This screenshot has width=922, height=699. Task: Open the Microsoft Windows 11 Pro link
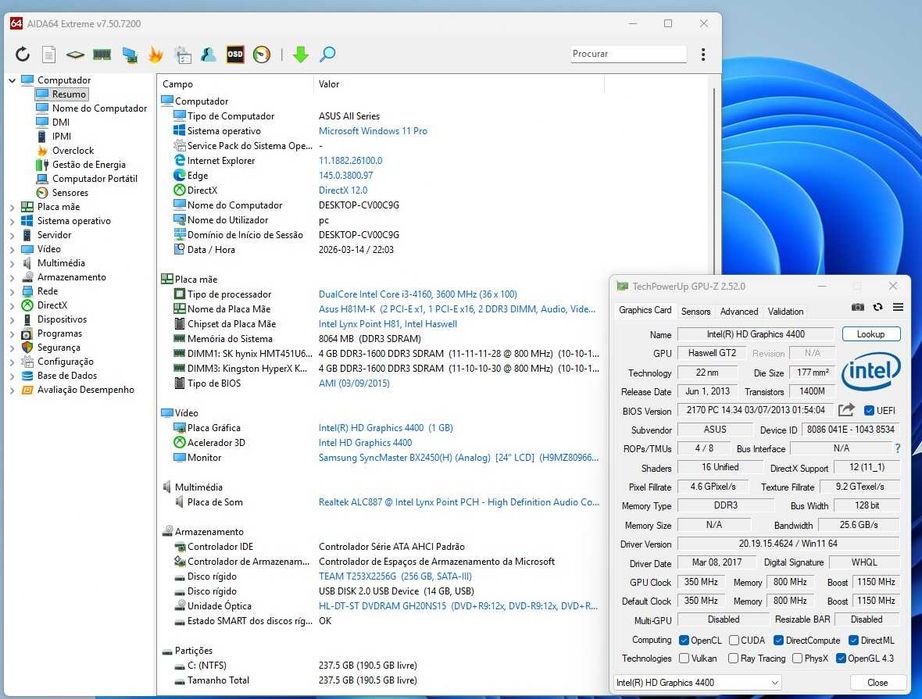(x=373, y=131)
